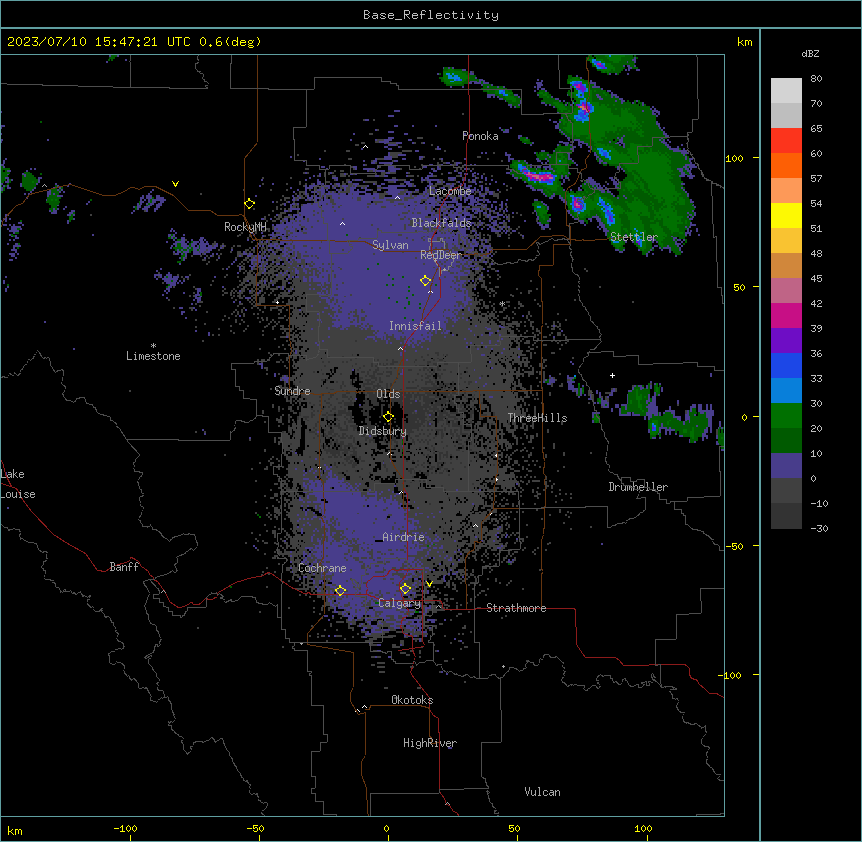
Task: Click the red 60-65 dBZ legend swatch
Action: click(786, 140)
